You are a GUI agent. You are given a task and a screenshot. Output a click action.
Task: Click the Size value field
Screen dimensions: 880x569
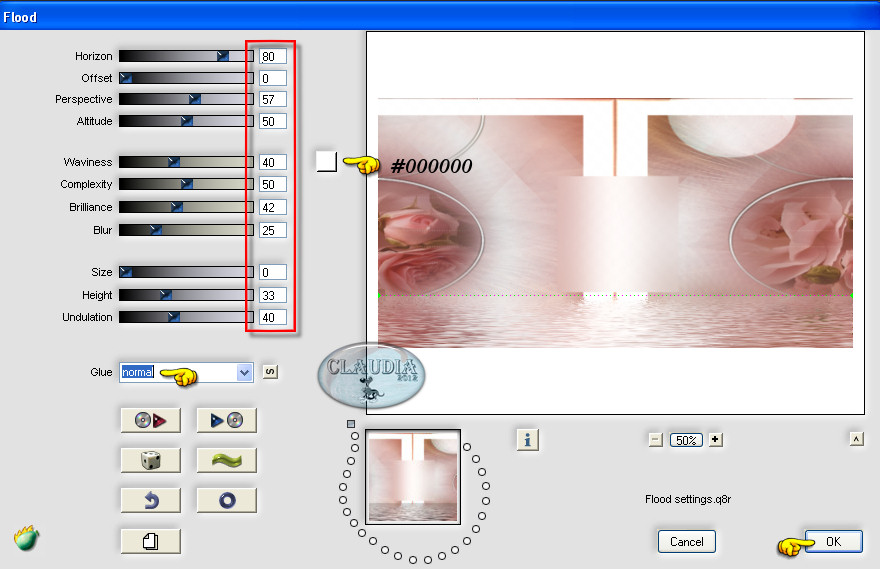(273, 272)
